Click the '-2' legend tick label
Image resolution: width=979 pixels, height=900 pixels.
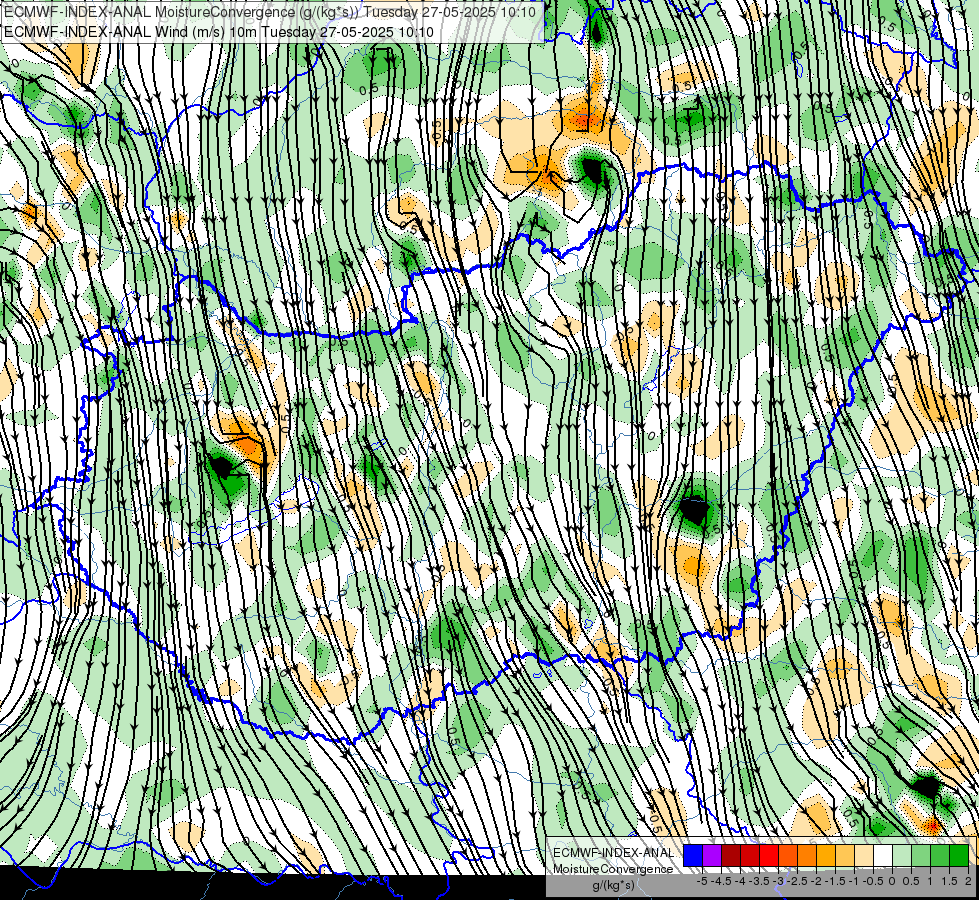pos(816,881)
